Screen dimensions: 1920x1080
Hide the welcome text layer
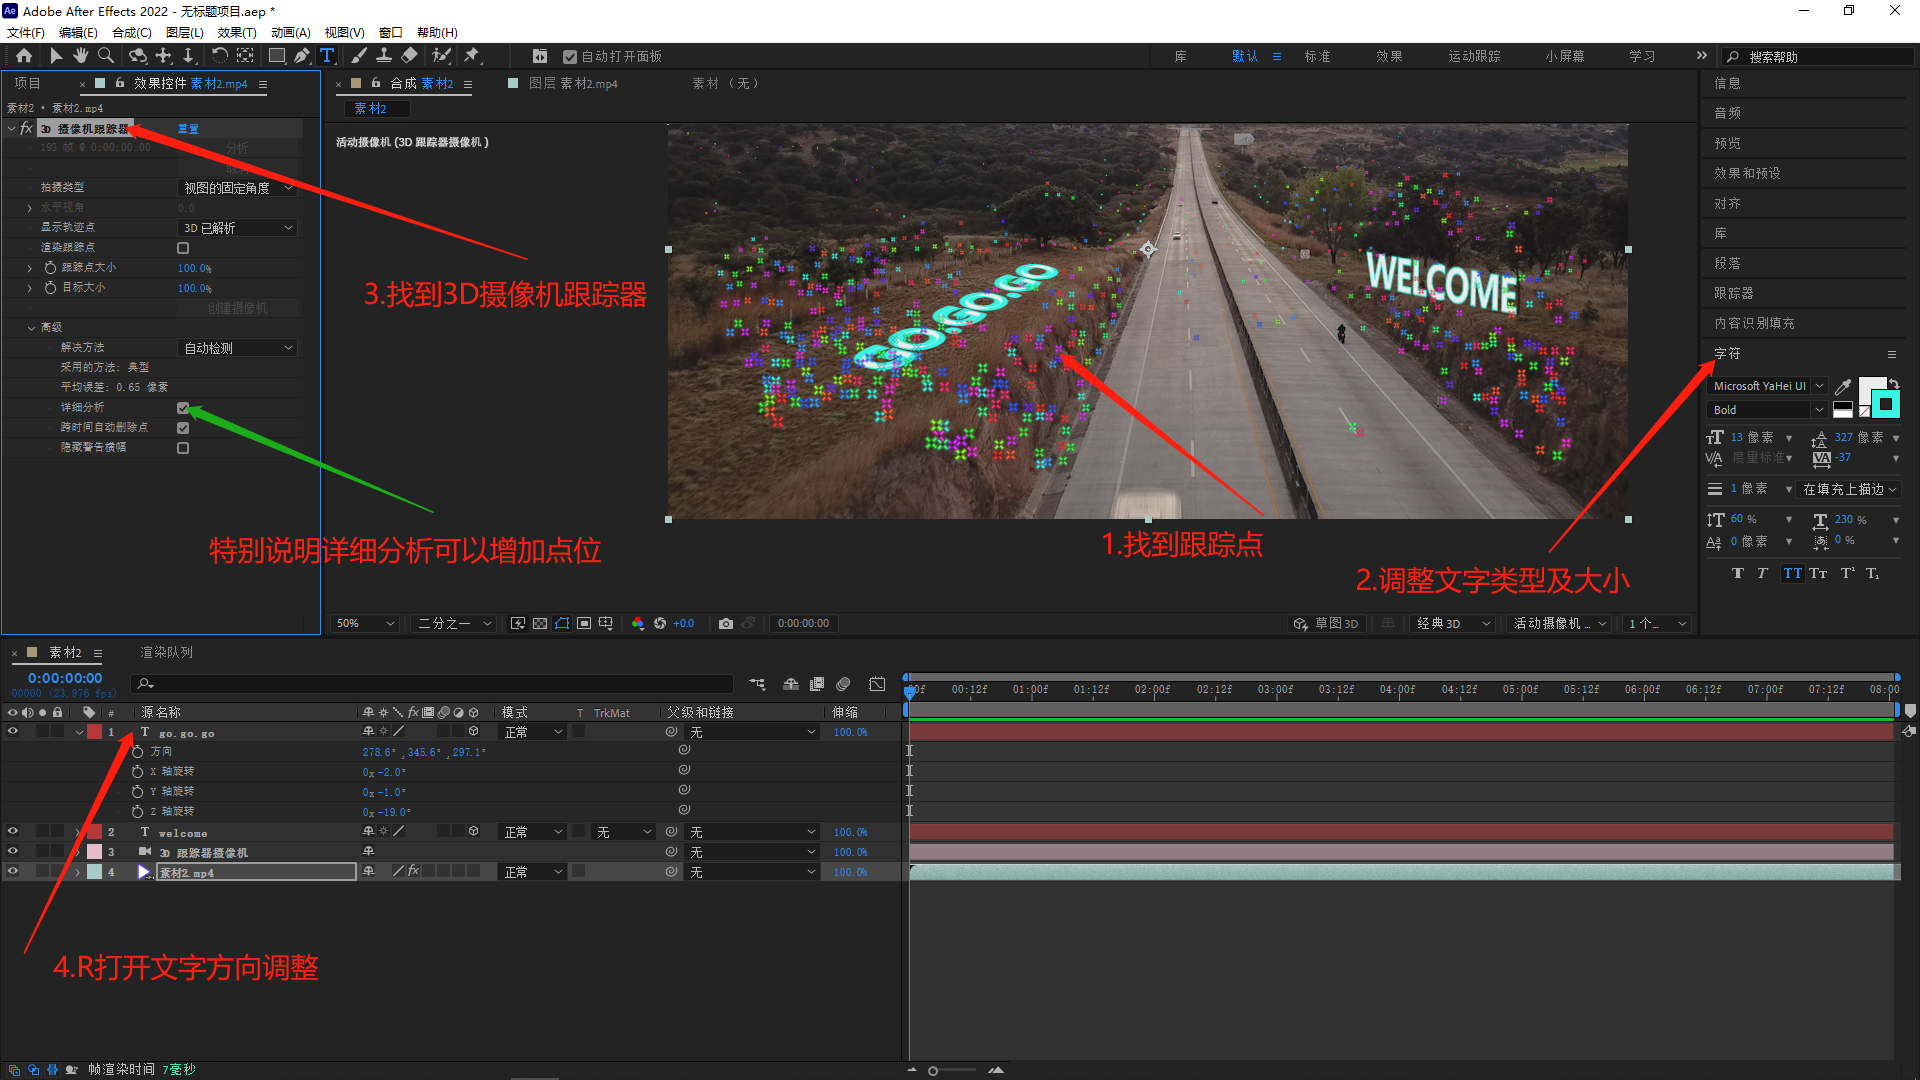click(13, 832)
